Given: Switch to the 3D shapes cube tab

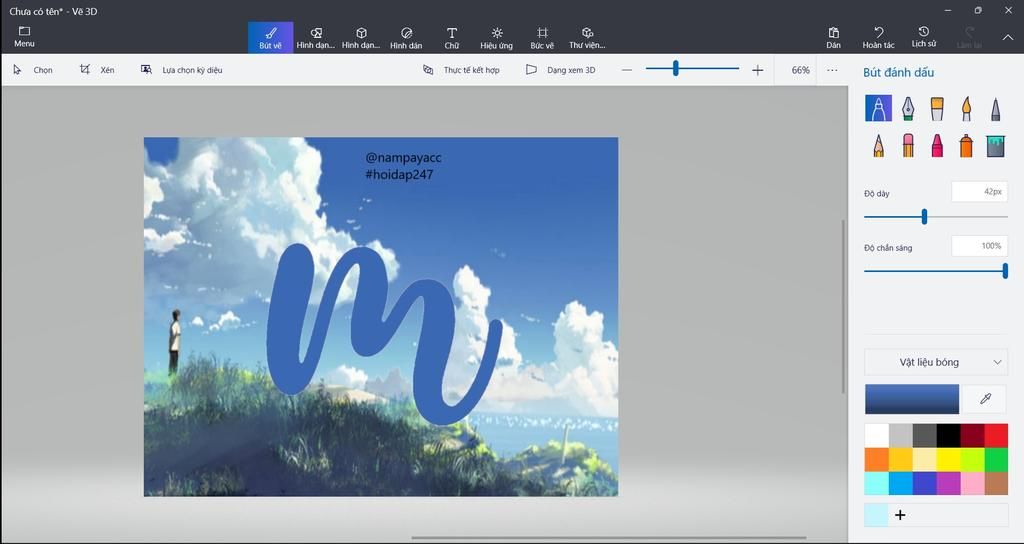Looking at the screenshot, I should click(x=361, y=37).
